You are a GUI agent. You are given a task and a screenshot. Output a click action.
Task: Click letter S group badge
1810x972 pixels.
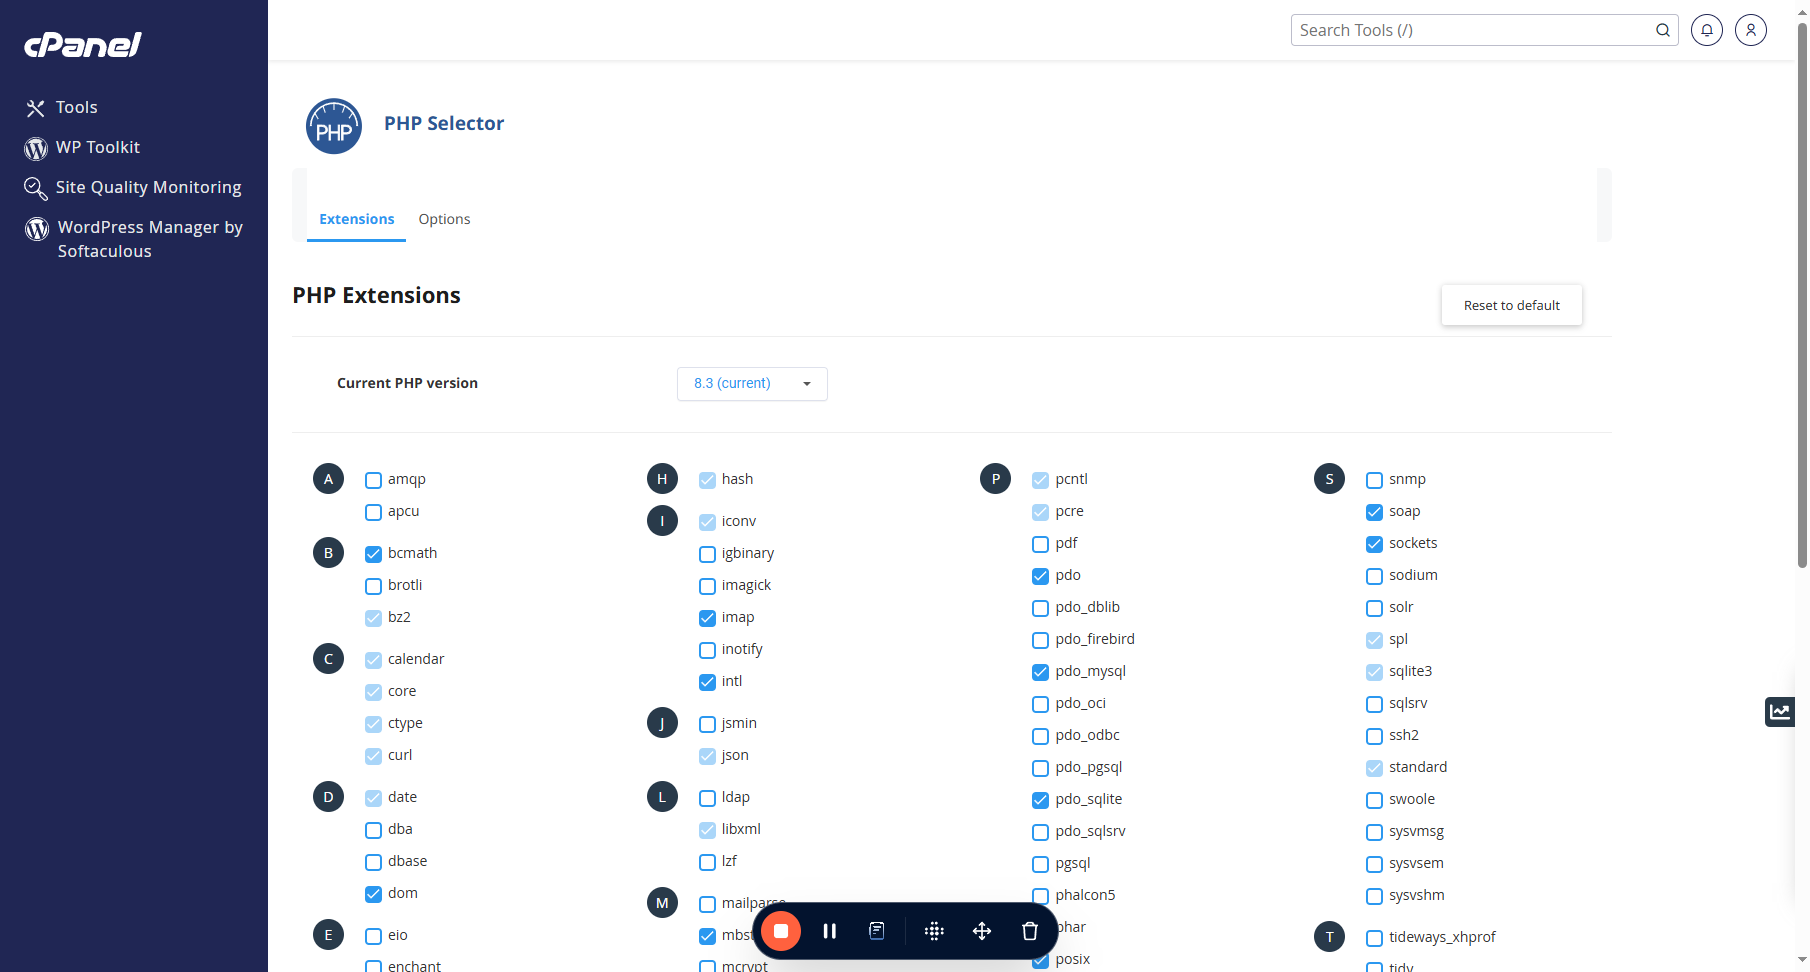click(x=1329, y=479)
